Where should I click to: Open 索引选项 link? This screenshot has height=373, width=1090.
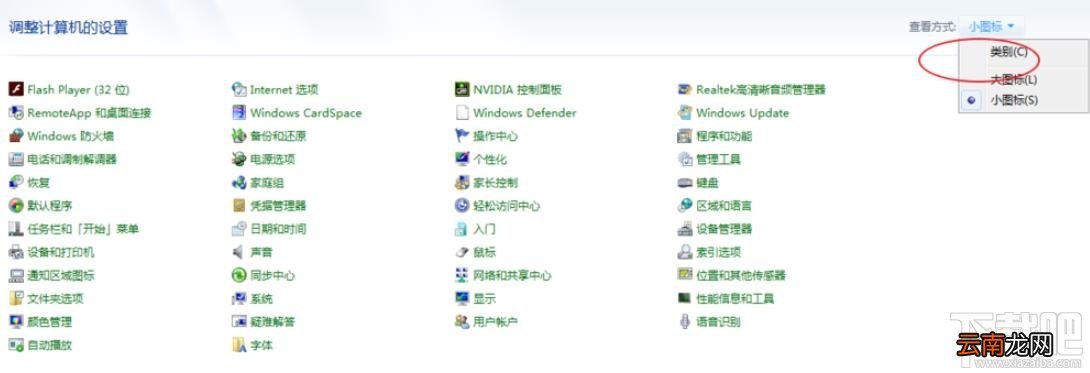719,252
